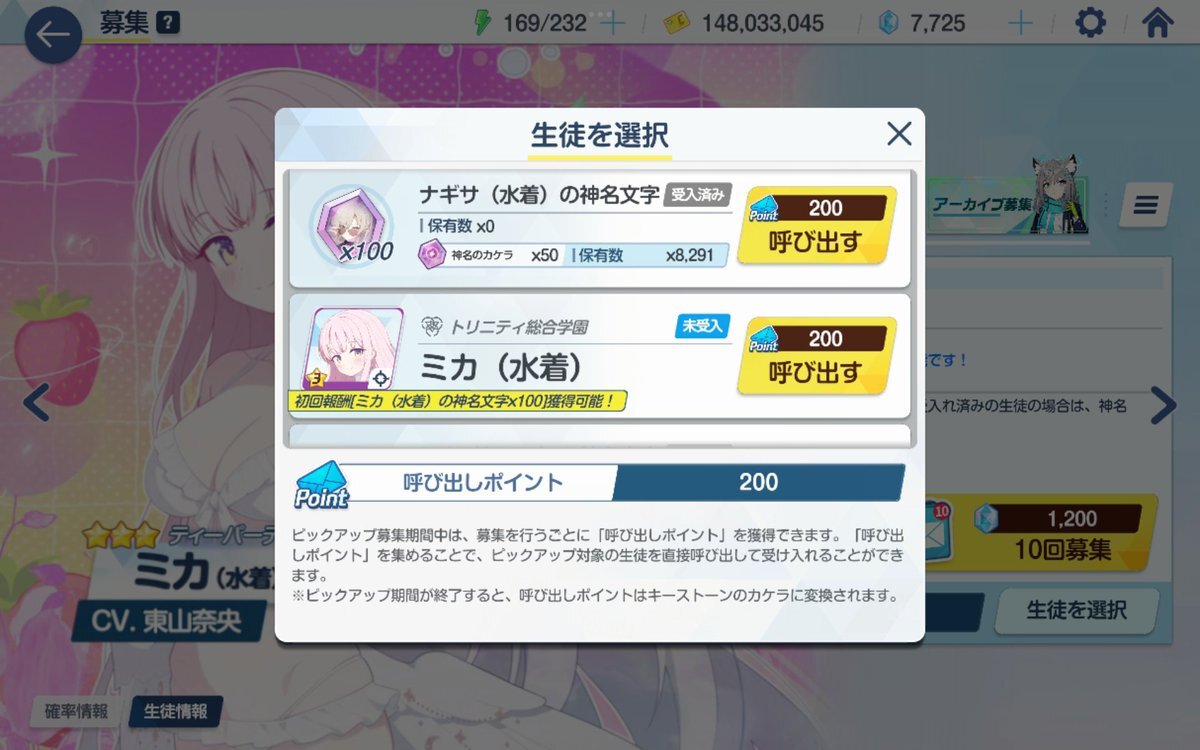This screenshot has height=750, width=1200.
Task: Click the 10回募集 recruit button
Action: tap(1060, 533)
